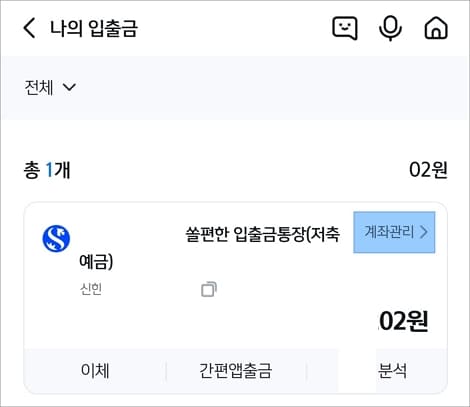Tap the 예금) account name continuation

pyautogui.click(x=96, y=262)
